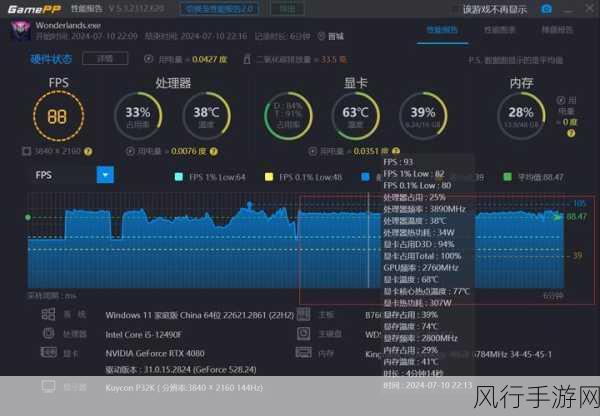This screenshot has width=600, height=416.
Task: Click the hard disk icon in hardware list
Action: [303, 333]
